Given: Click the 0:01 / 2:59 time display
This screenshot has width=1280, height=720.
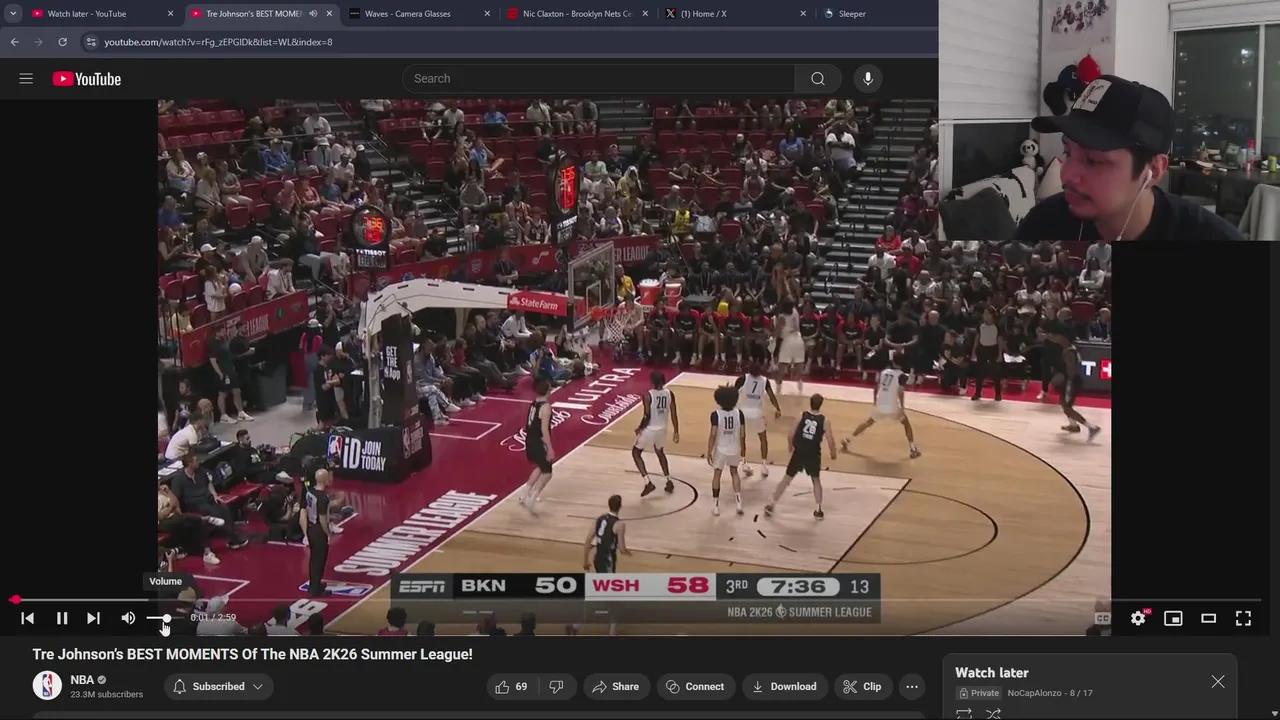Looking at the screenshot, I should click(213, 618).
